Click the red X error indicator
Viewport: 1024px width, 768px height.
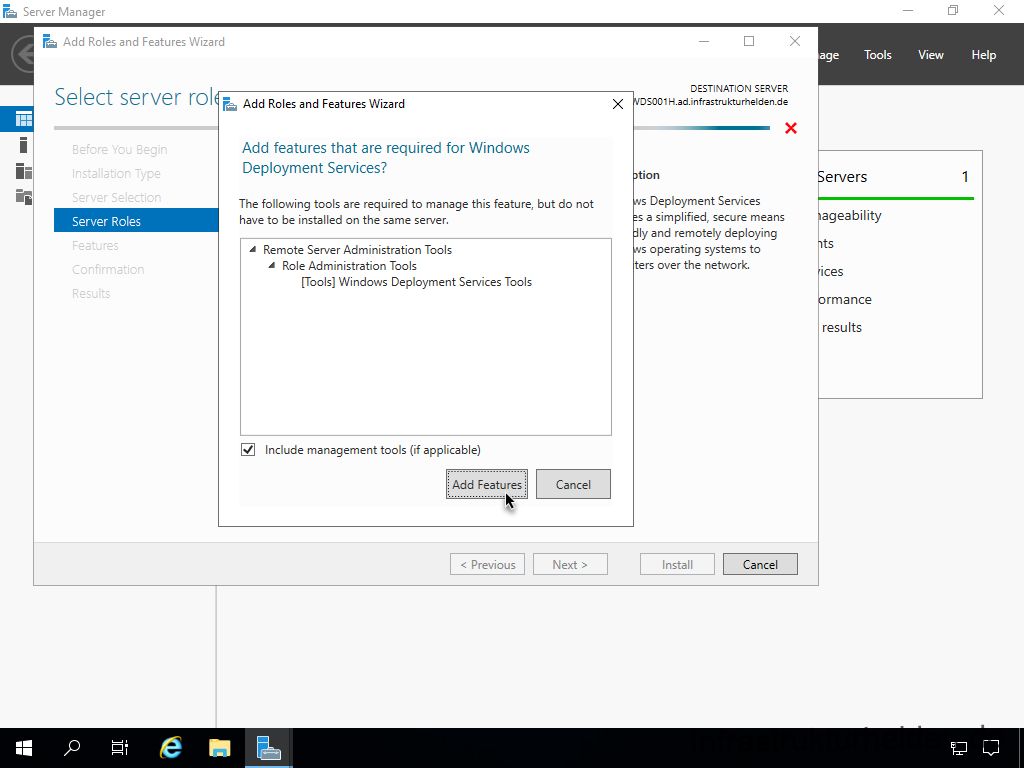pos(791,128)
